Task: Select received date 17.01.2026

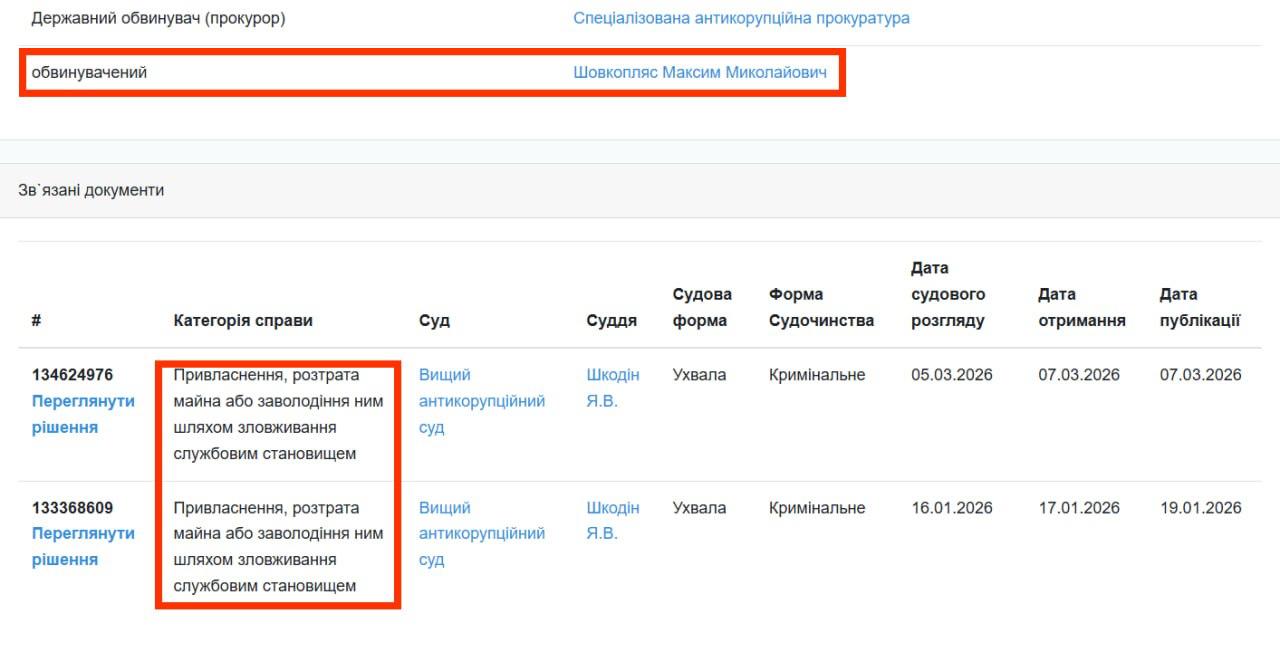Action: click(x=1079, y=507)
